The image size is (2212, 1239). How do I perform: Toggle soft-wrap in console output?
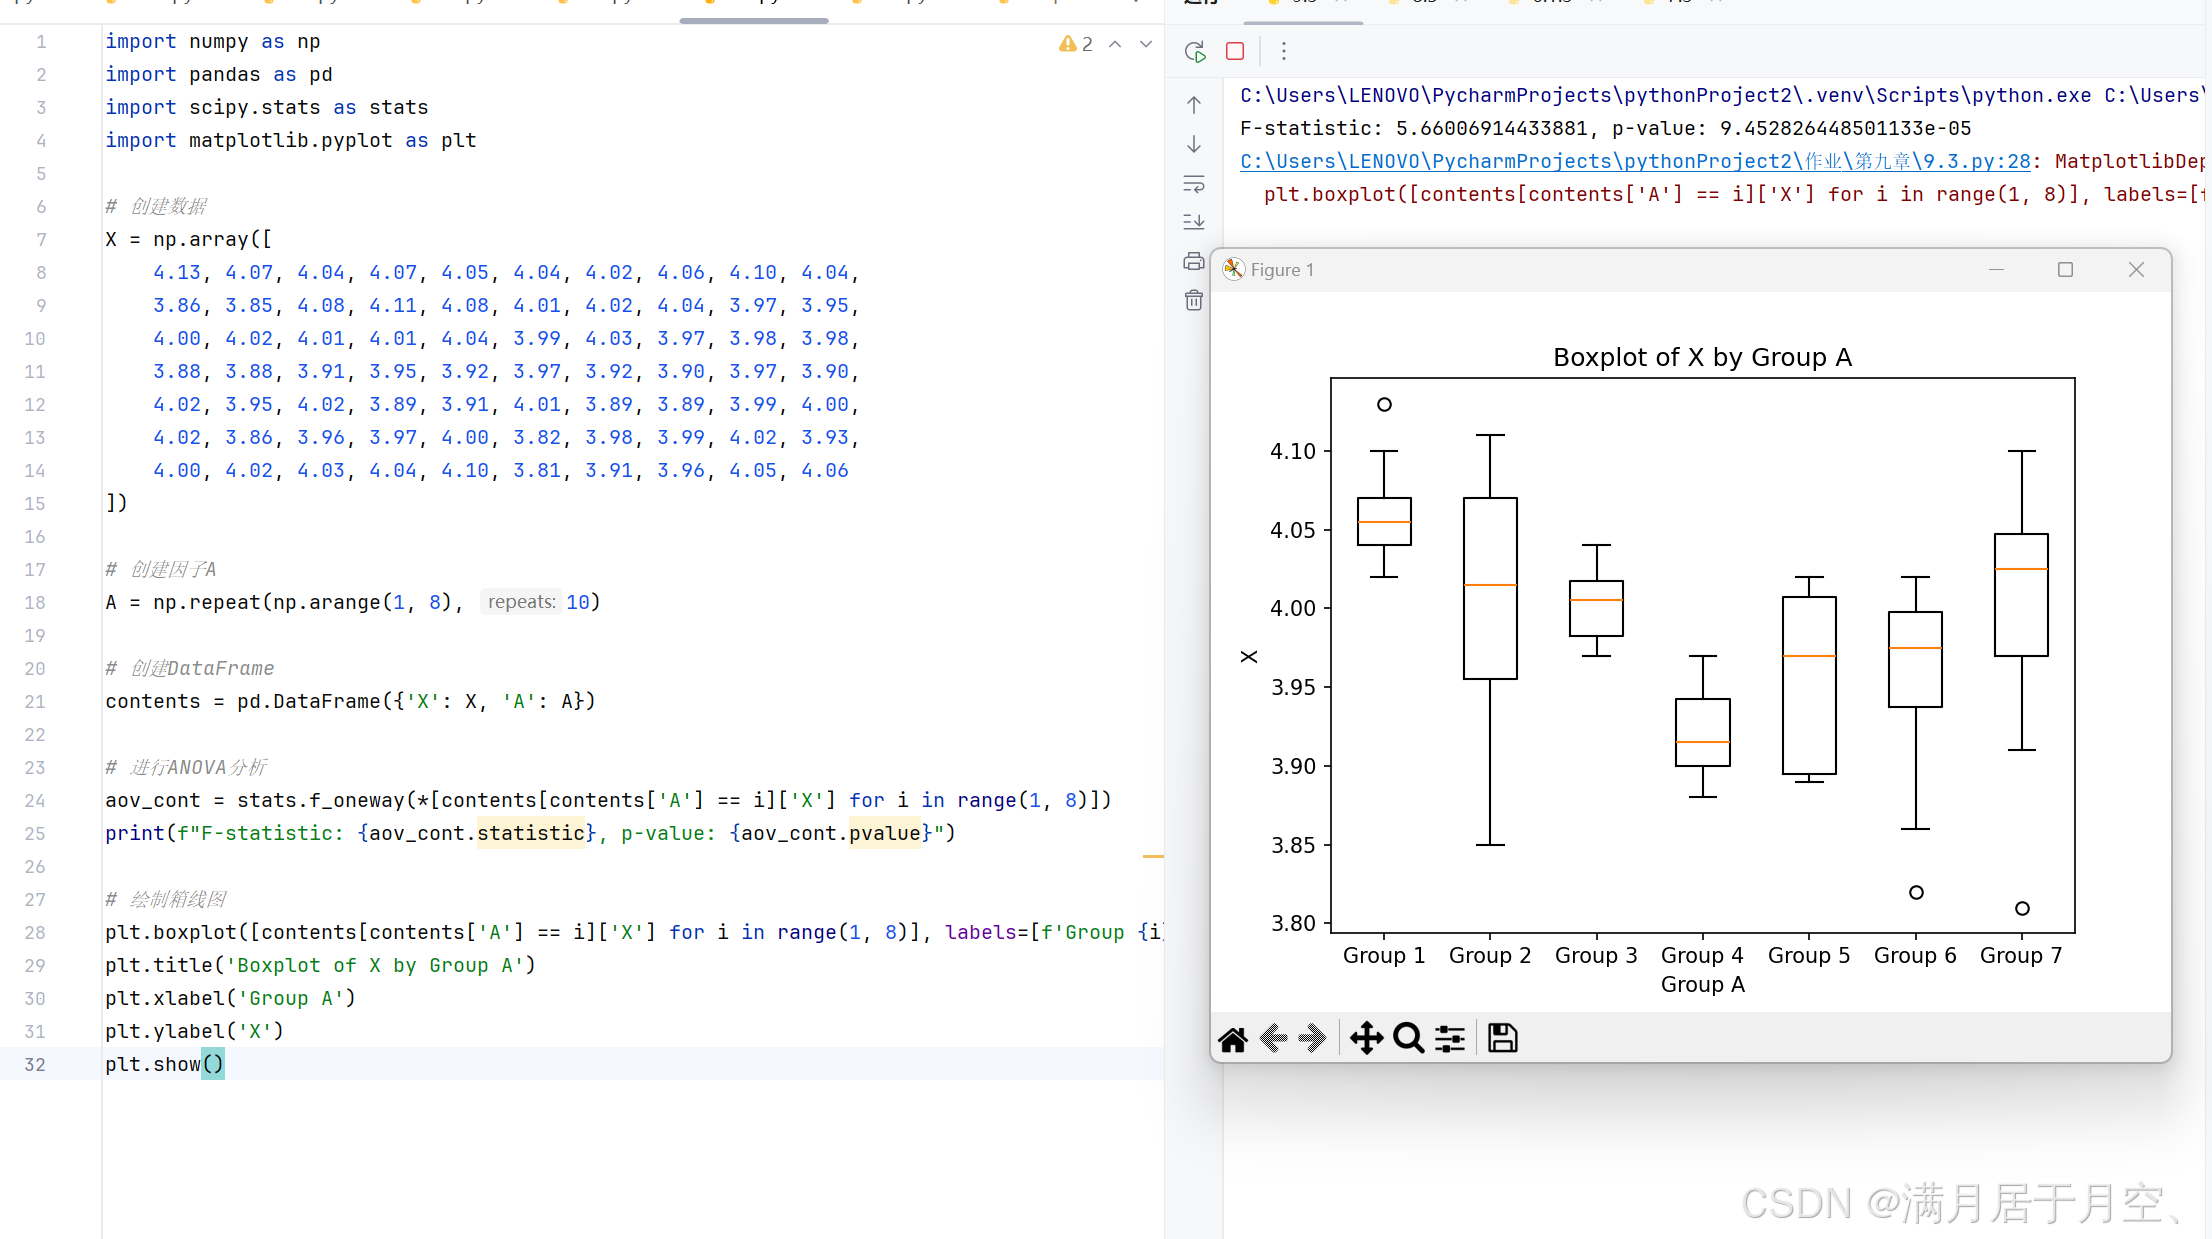1194,184
